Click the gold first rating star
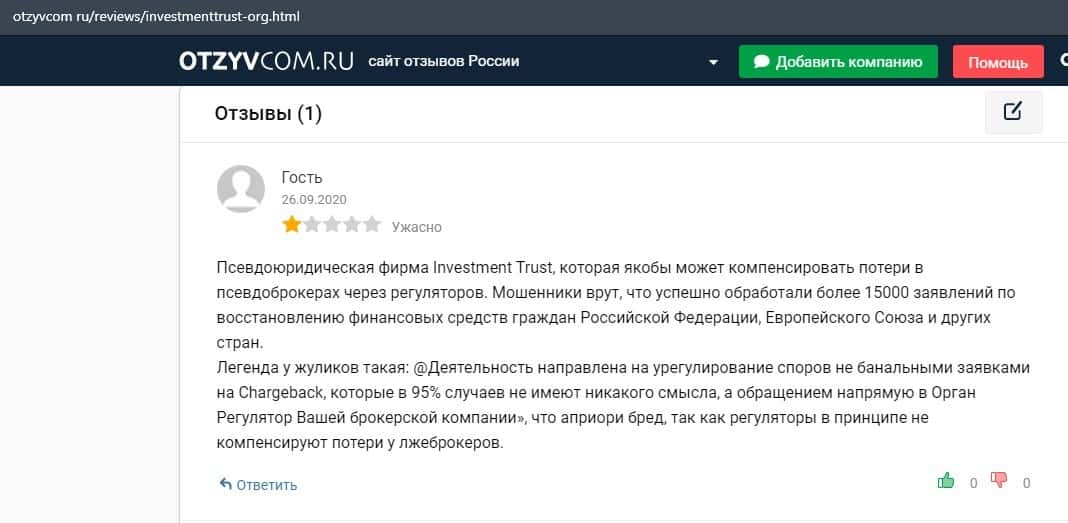Viewport: 1068px width, 523px height. click(291, 225)
